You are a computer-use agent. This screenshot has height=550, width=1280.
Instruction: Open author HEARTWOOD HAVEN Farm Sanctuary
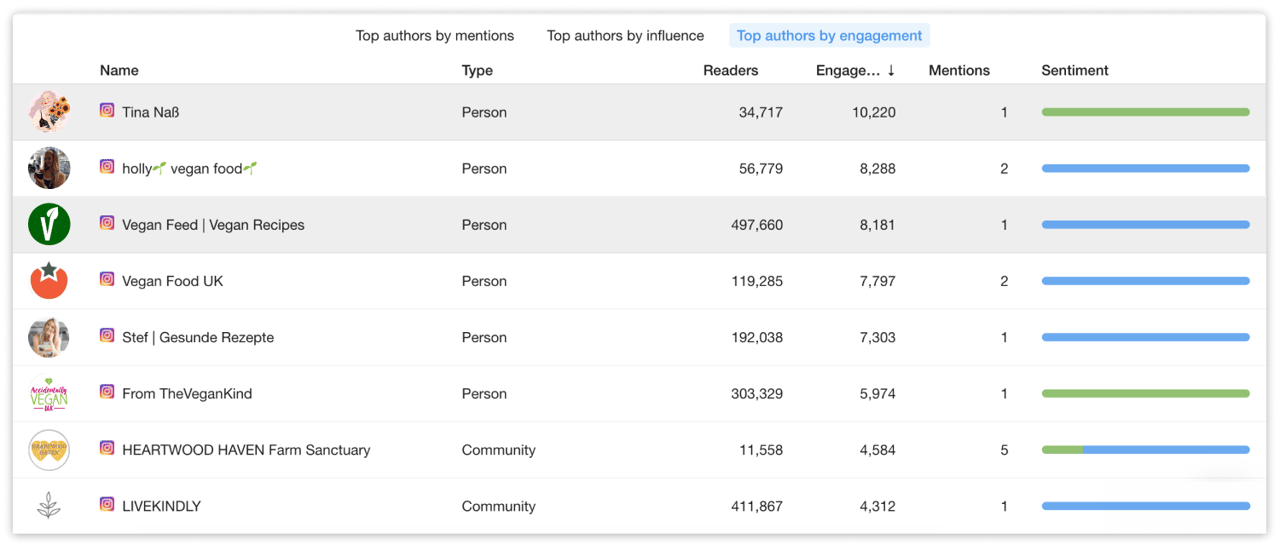(246, 450)
